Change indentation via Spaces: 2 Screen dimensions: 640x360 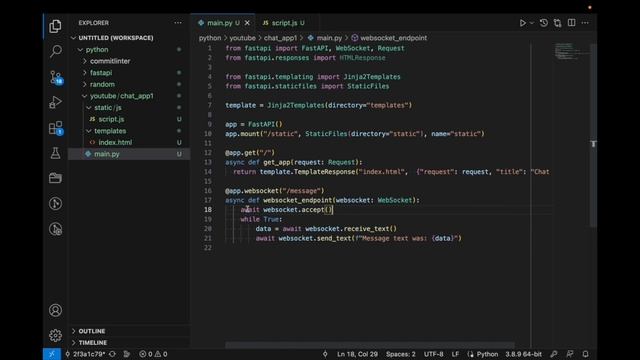tap(400, 354)
